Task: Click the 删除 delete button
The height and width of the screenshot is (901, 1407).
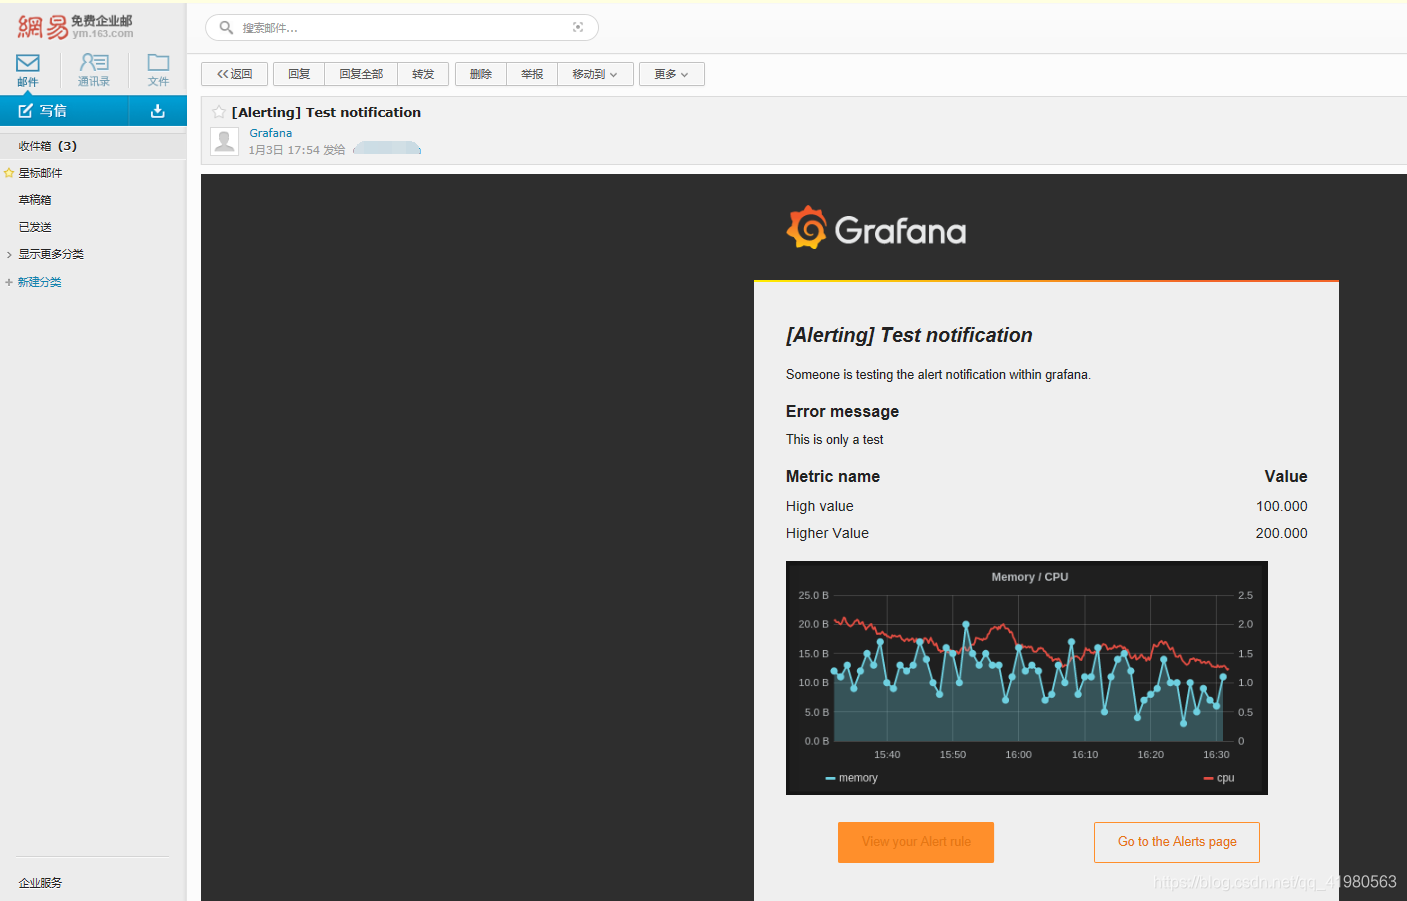Action: point(481,74)
